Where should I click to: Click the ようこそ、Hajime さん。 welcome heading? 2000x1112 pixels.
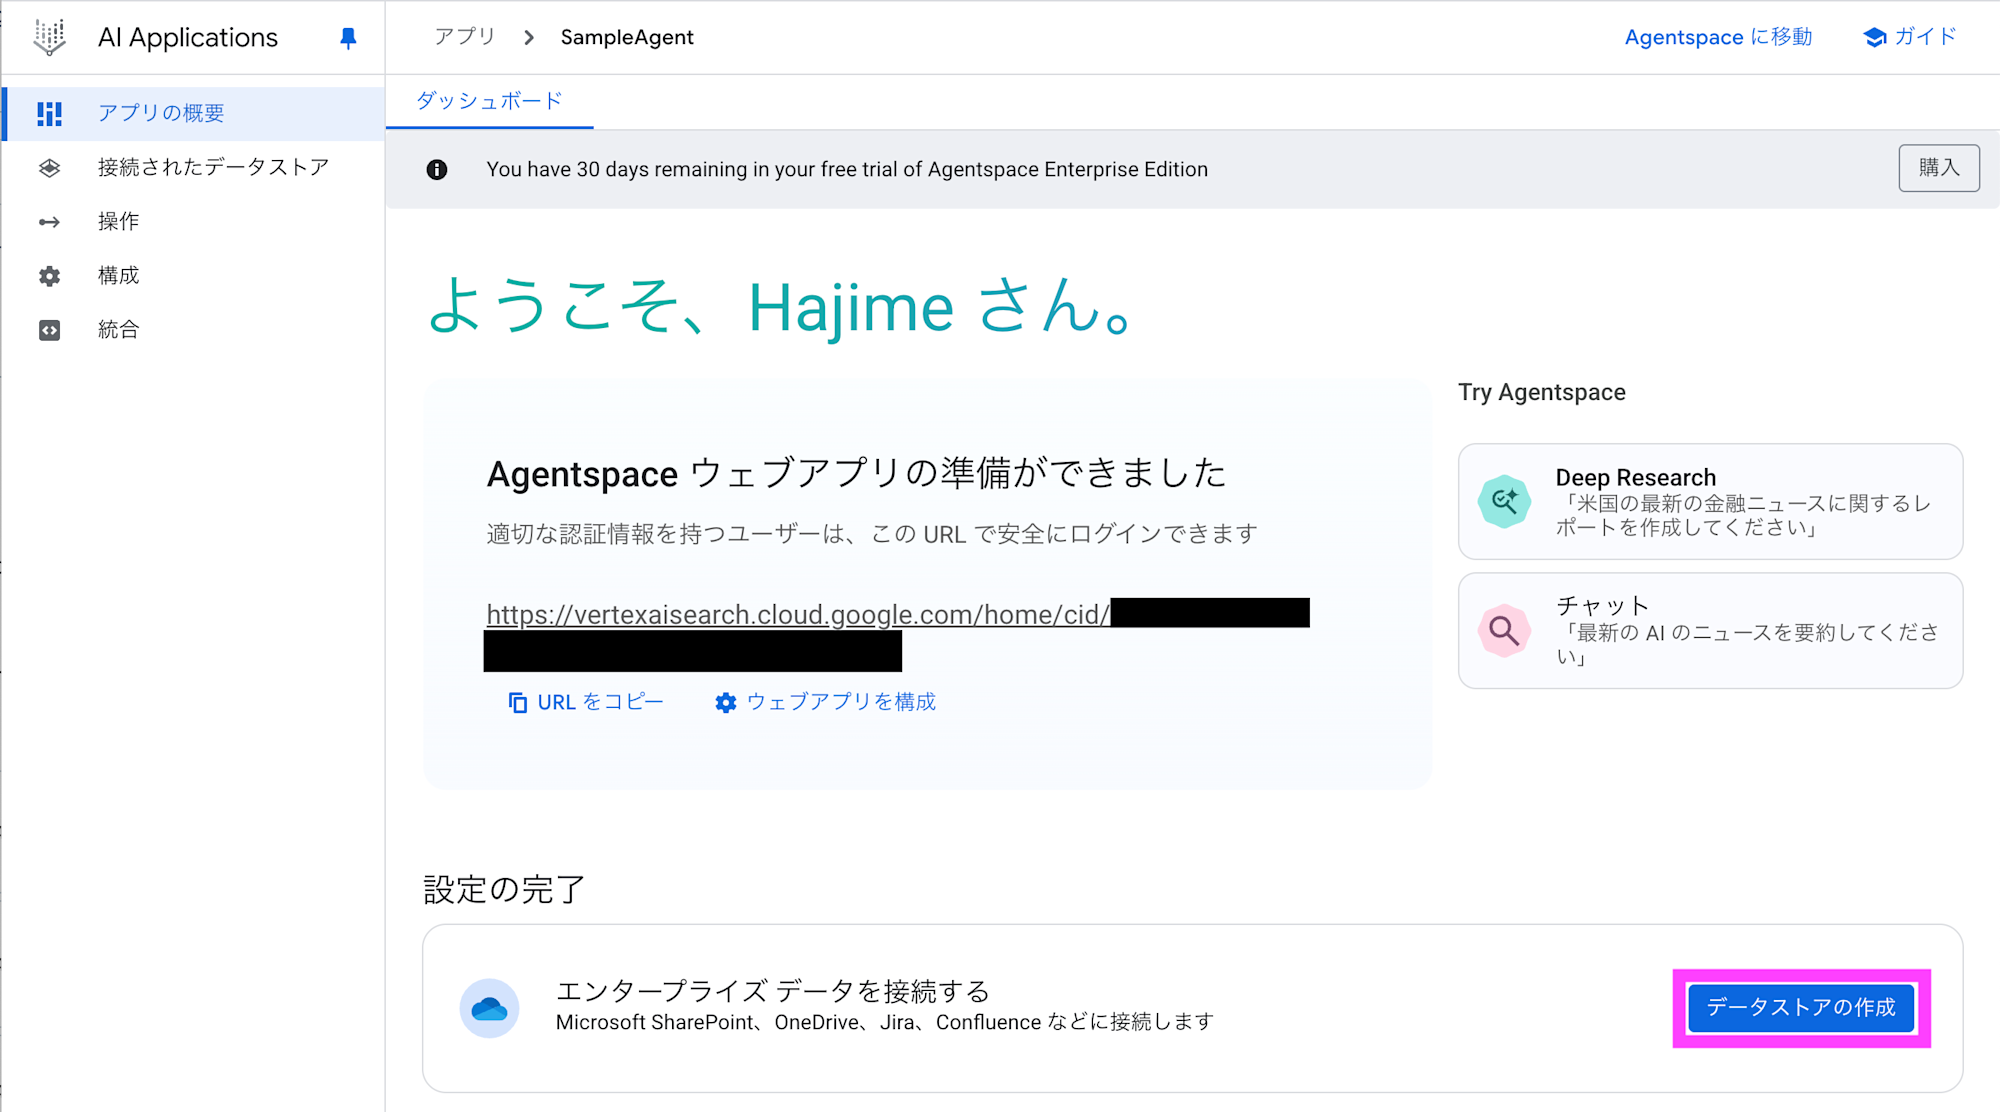point(782,306)
